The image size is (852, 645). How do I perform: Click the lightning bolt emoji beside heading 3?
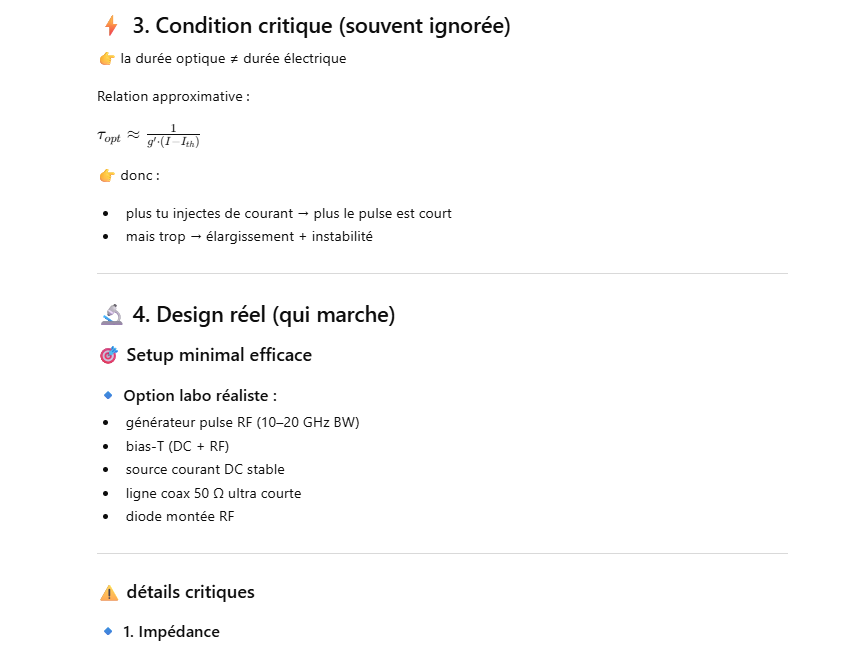tap(110, 27)
